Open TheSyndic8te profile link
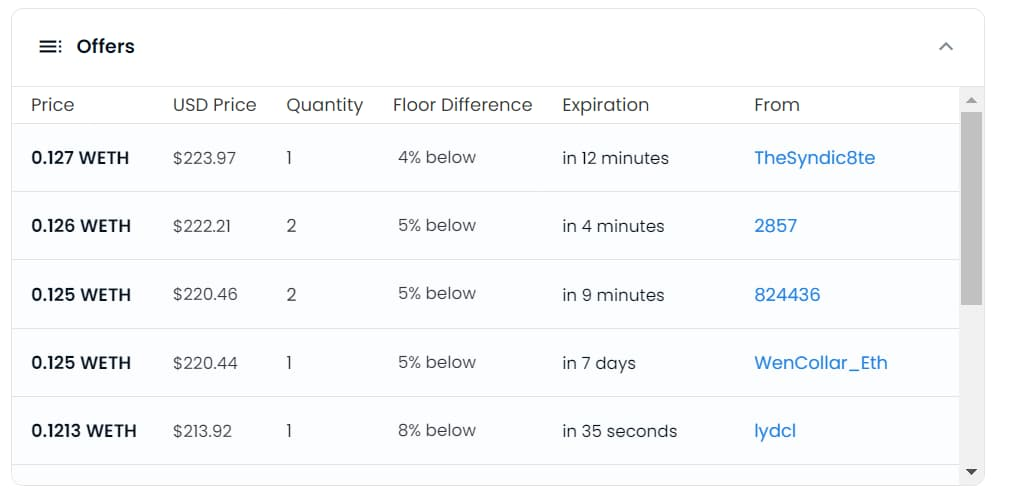Screen dimensions: 1021x495 [814, 158]
